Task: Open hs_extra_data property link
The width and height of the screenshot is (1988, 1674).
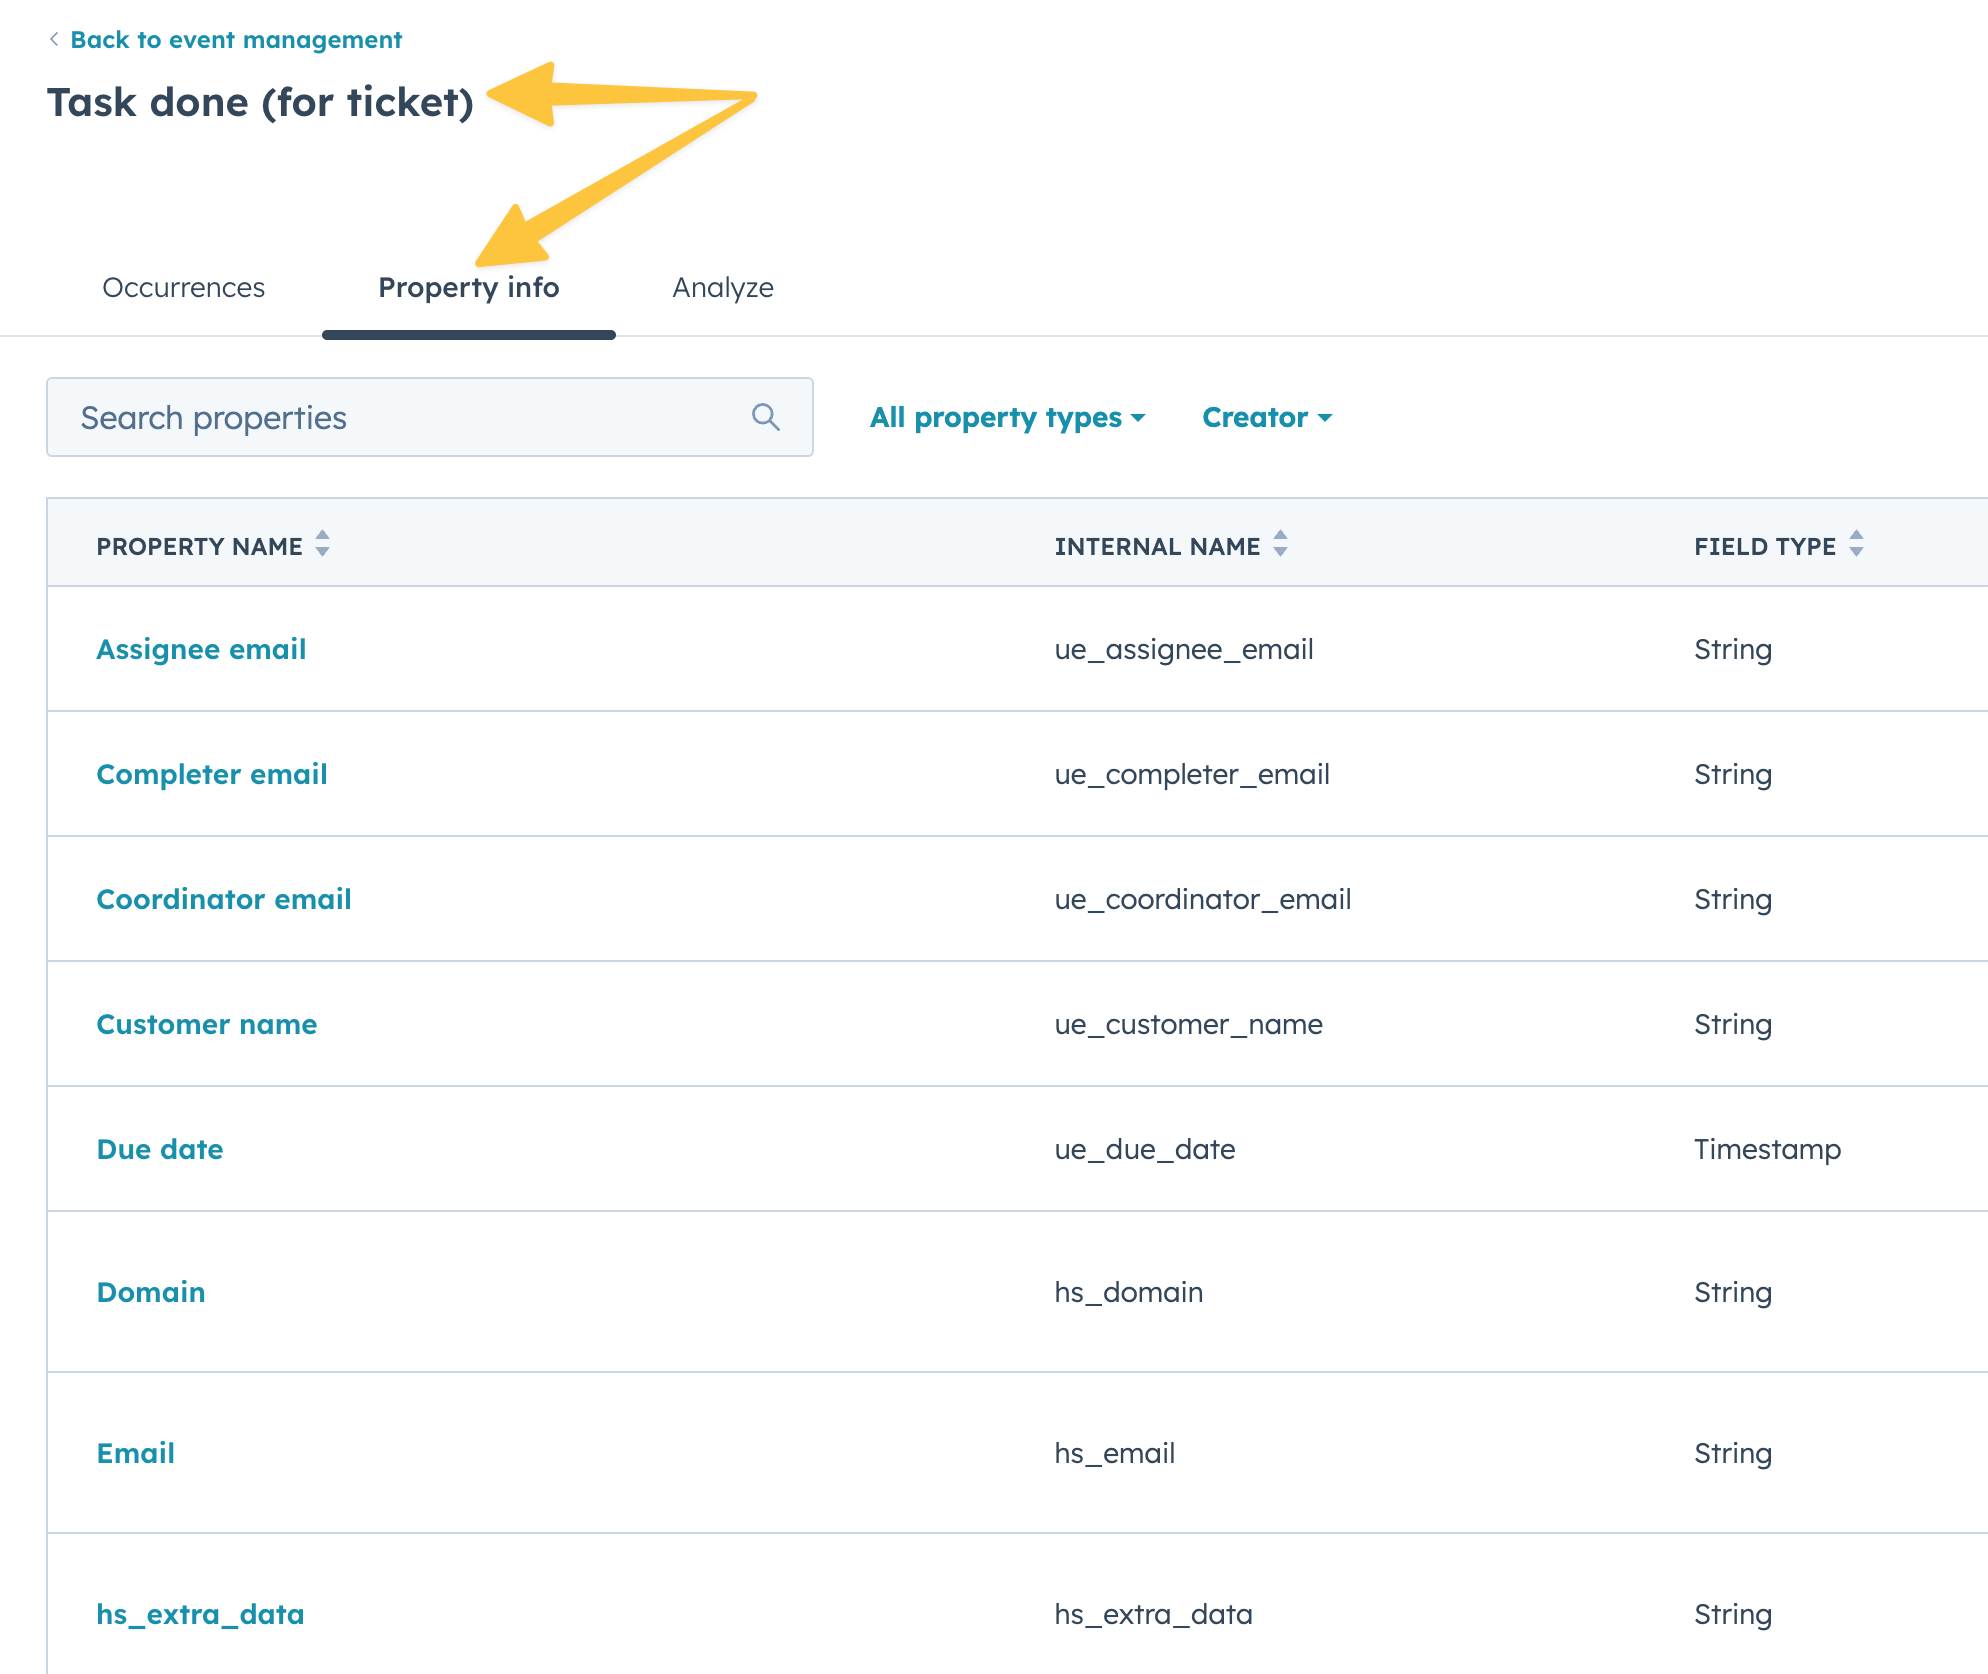Action: point(200,1614)
